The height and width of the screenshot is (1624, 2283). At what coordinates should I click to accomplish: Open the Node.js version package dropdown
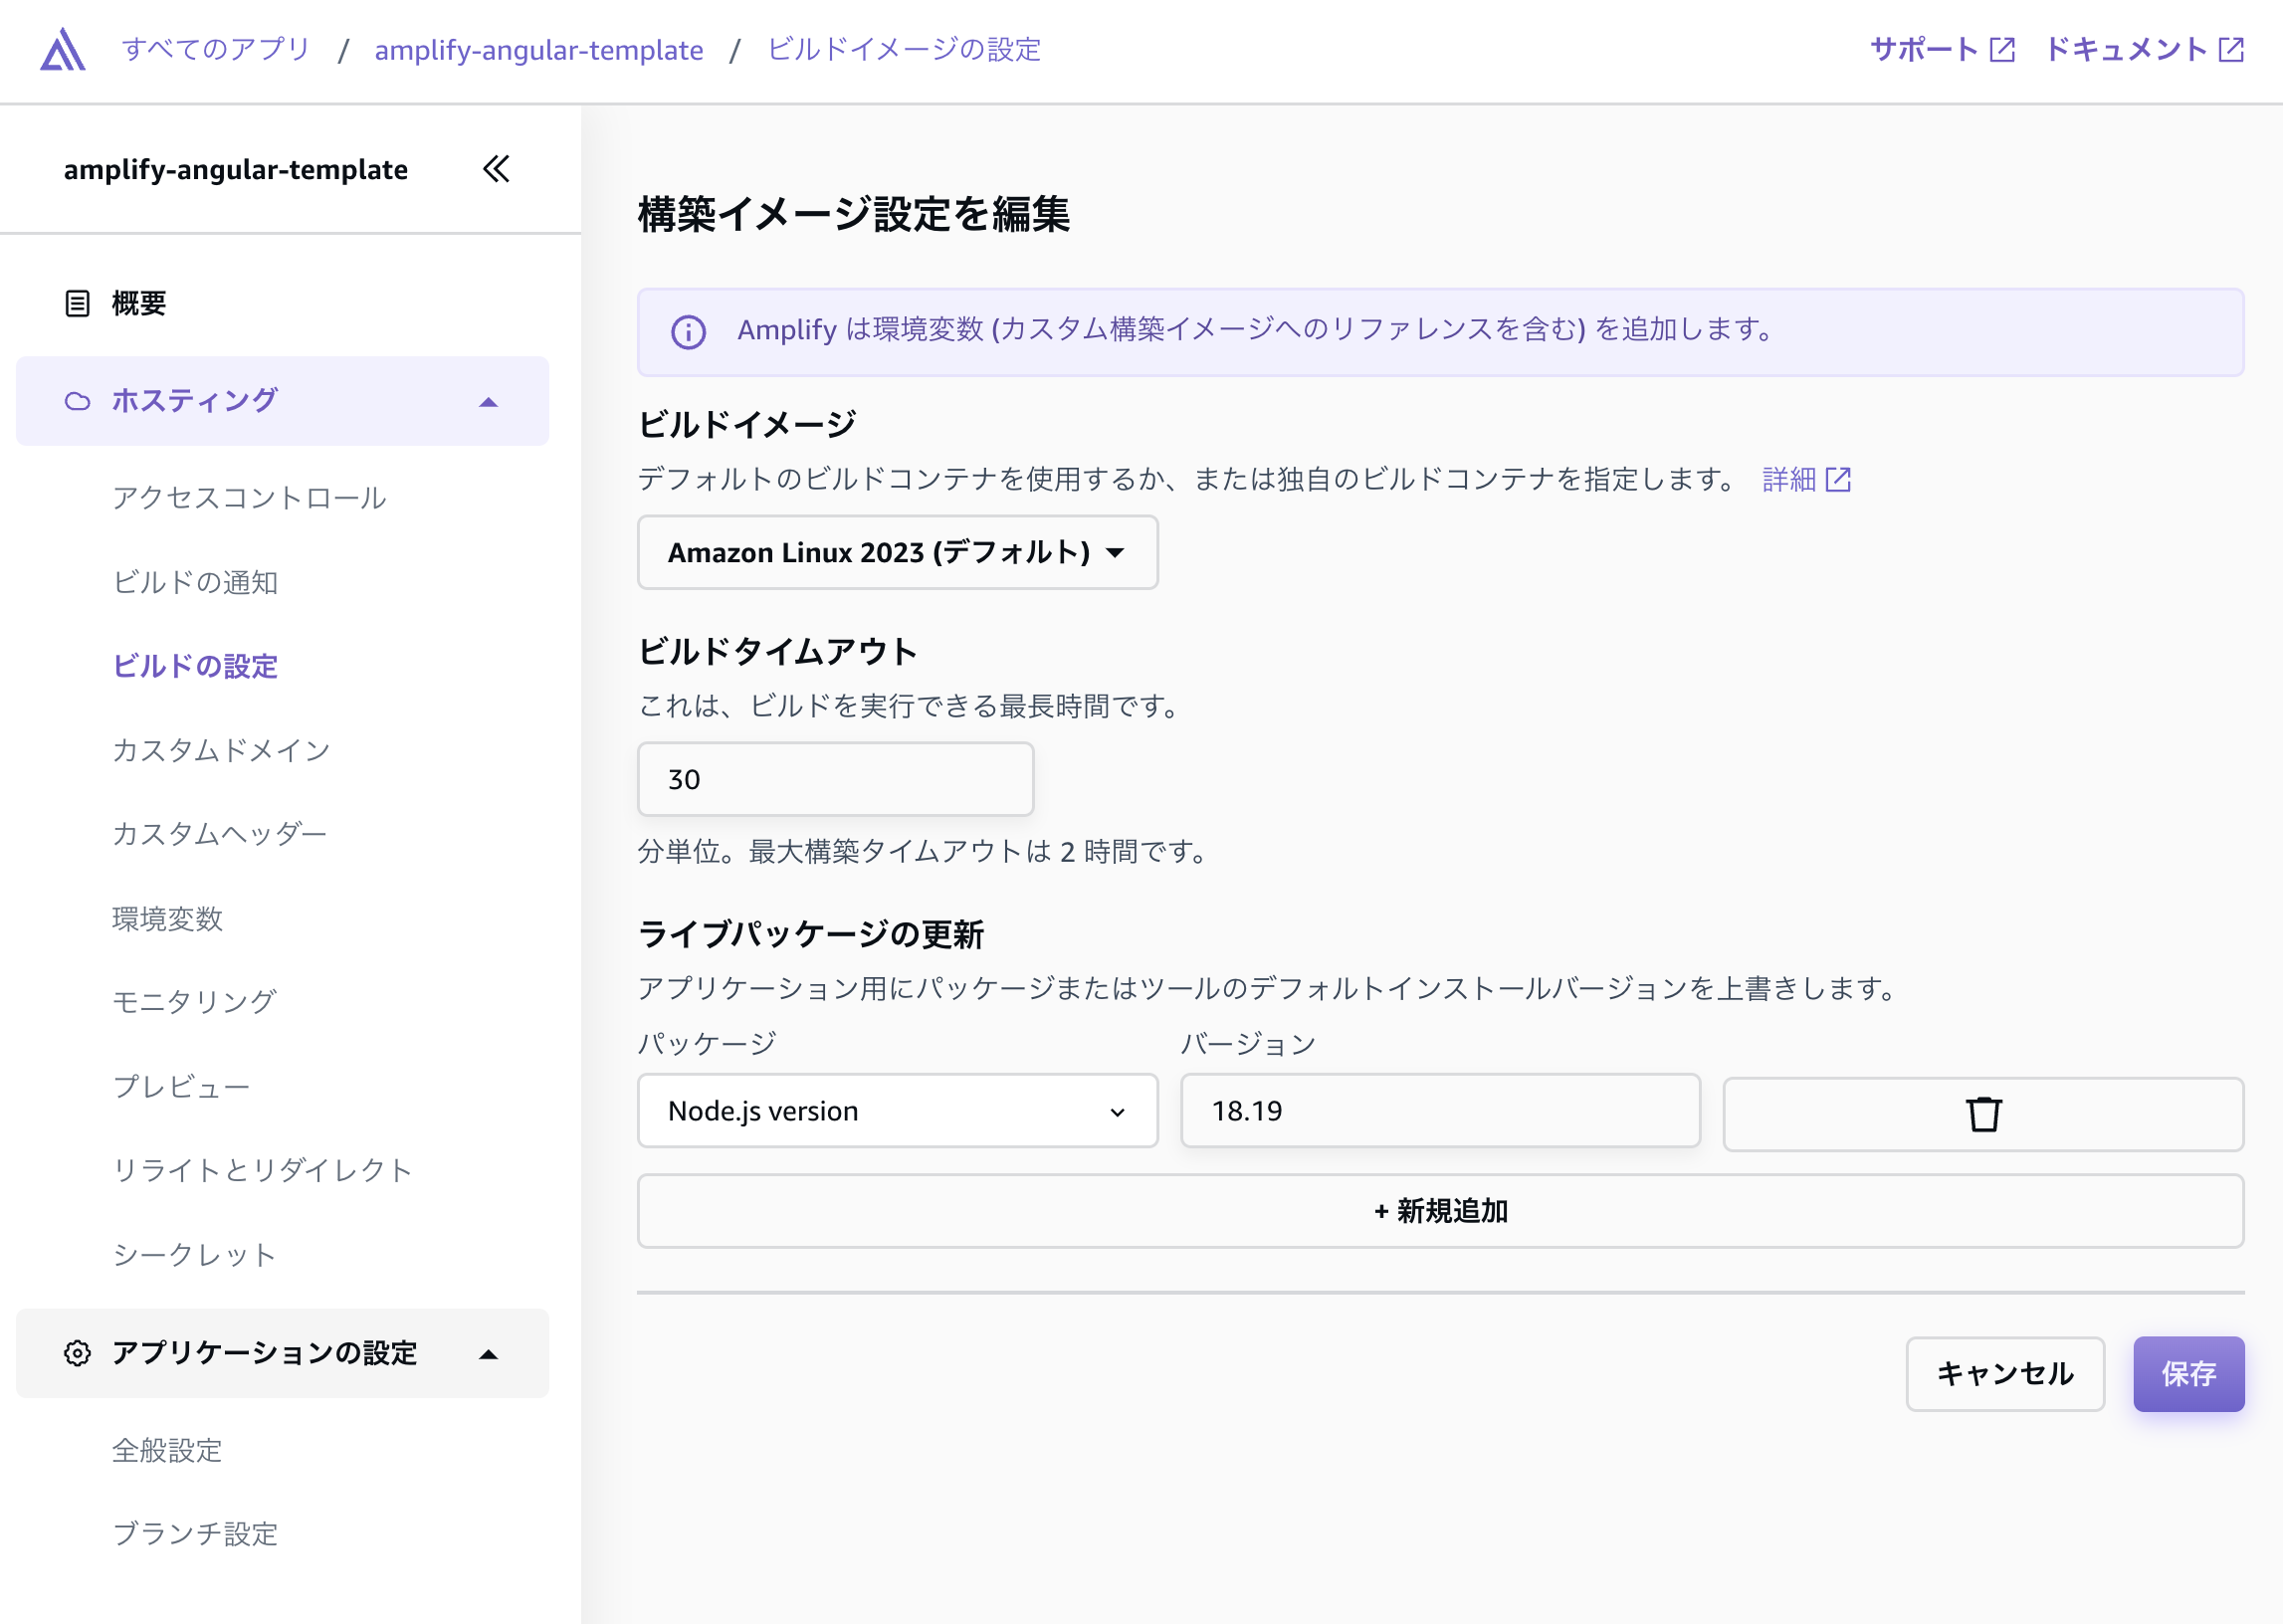point(896,1110)
